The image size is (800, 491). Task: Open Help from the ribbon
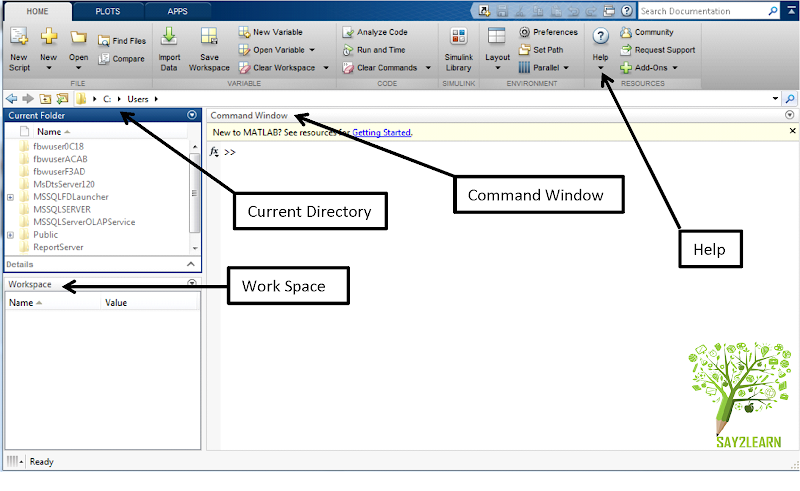pyautogui.click(x=601, y=49)
